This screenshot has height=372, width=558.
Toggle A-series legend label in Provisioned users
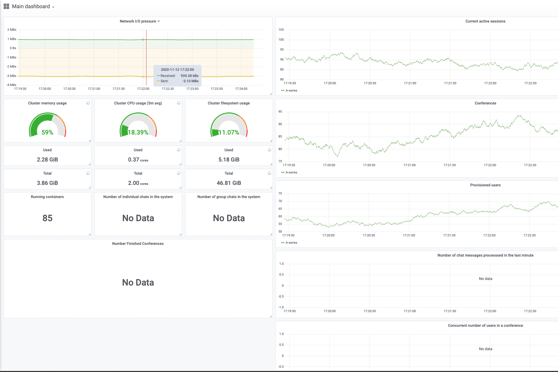click(x=291, y=242)
